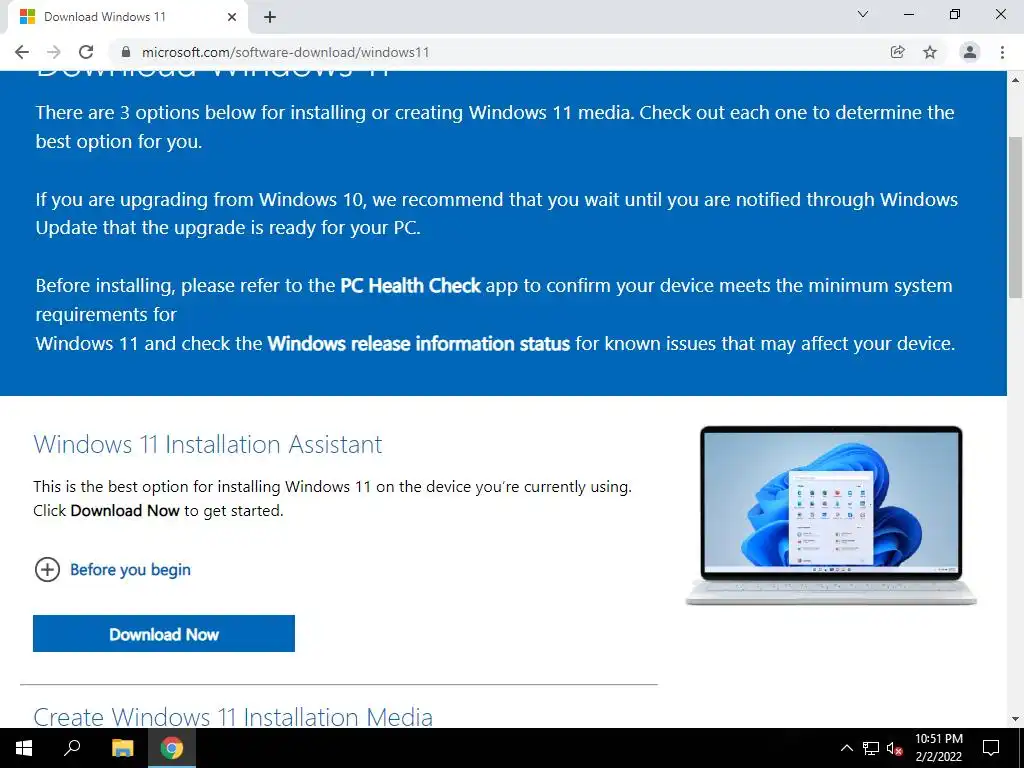Click the page vertical scrollbar thumb
This screenshot has height=768, width=1024.
click(1016, 217)
